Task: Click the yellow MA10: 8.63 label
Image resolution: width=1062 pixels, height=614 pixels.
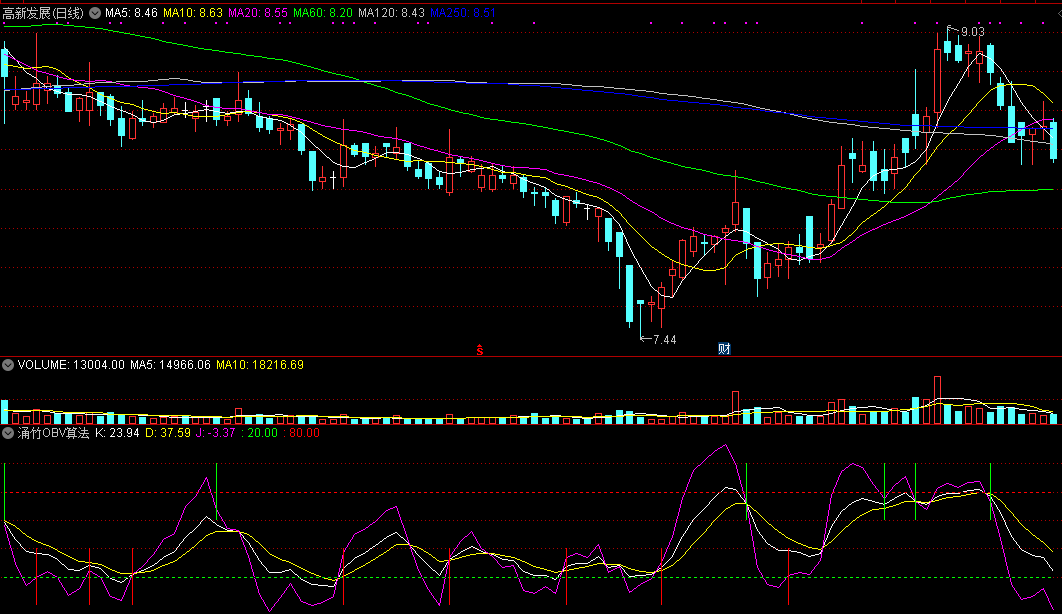Action: click(x=193, y=13)
